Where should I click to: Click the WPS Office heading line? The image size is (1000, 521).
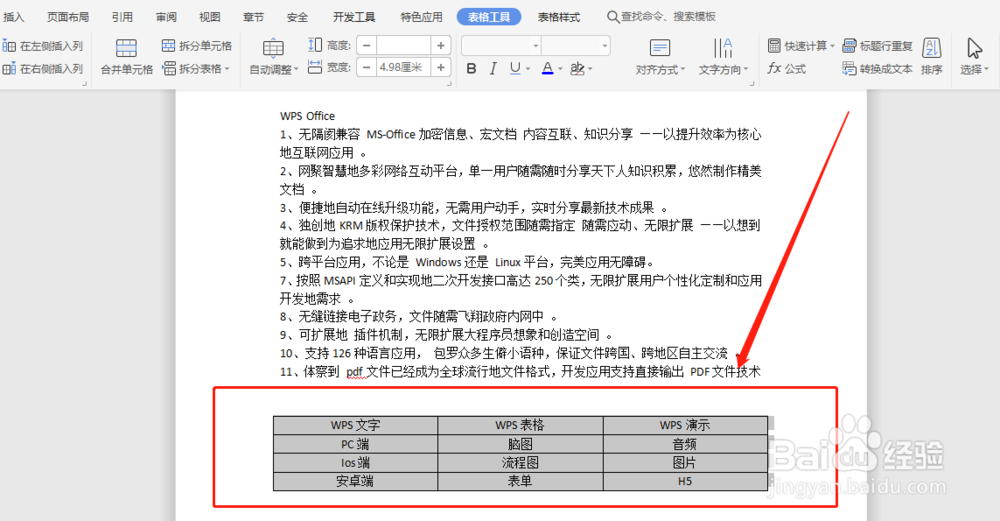(x=307, y=116)
